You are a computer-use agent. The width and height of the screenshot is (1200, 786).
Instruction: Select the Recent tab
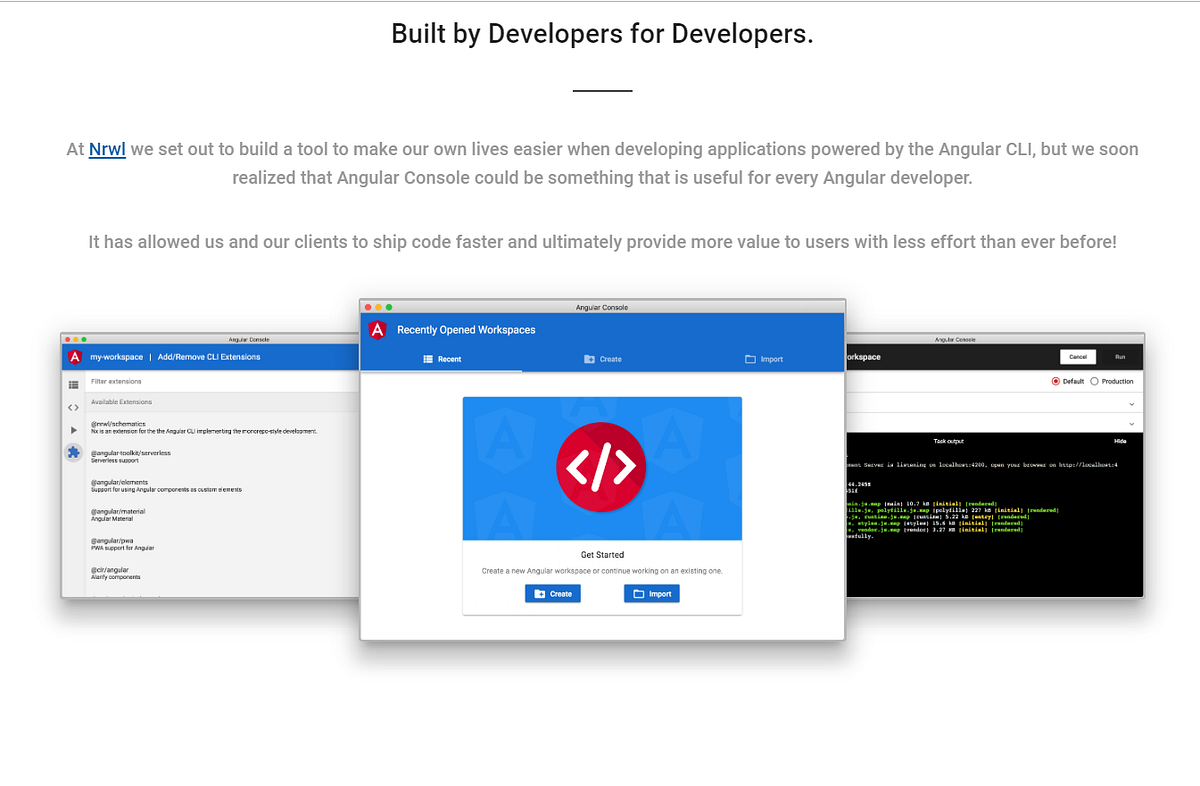click(x=442, y=359)
